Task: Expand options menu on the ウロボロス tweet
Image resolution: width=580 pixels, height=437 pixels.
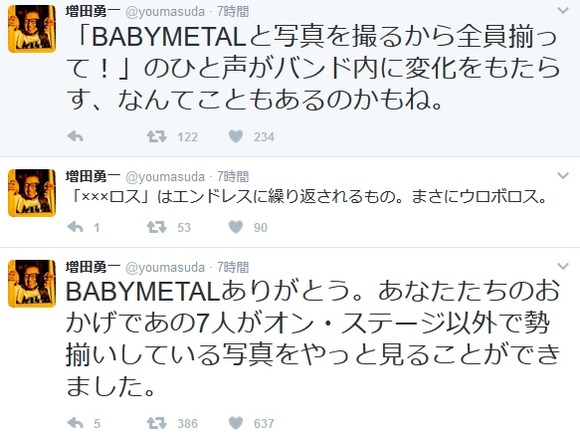Action: [563, 175]
